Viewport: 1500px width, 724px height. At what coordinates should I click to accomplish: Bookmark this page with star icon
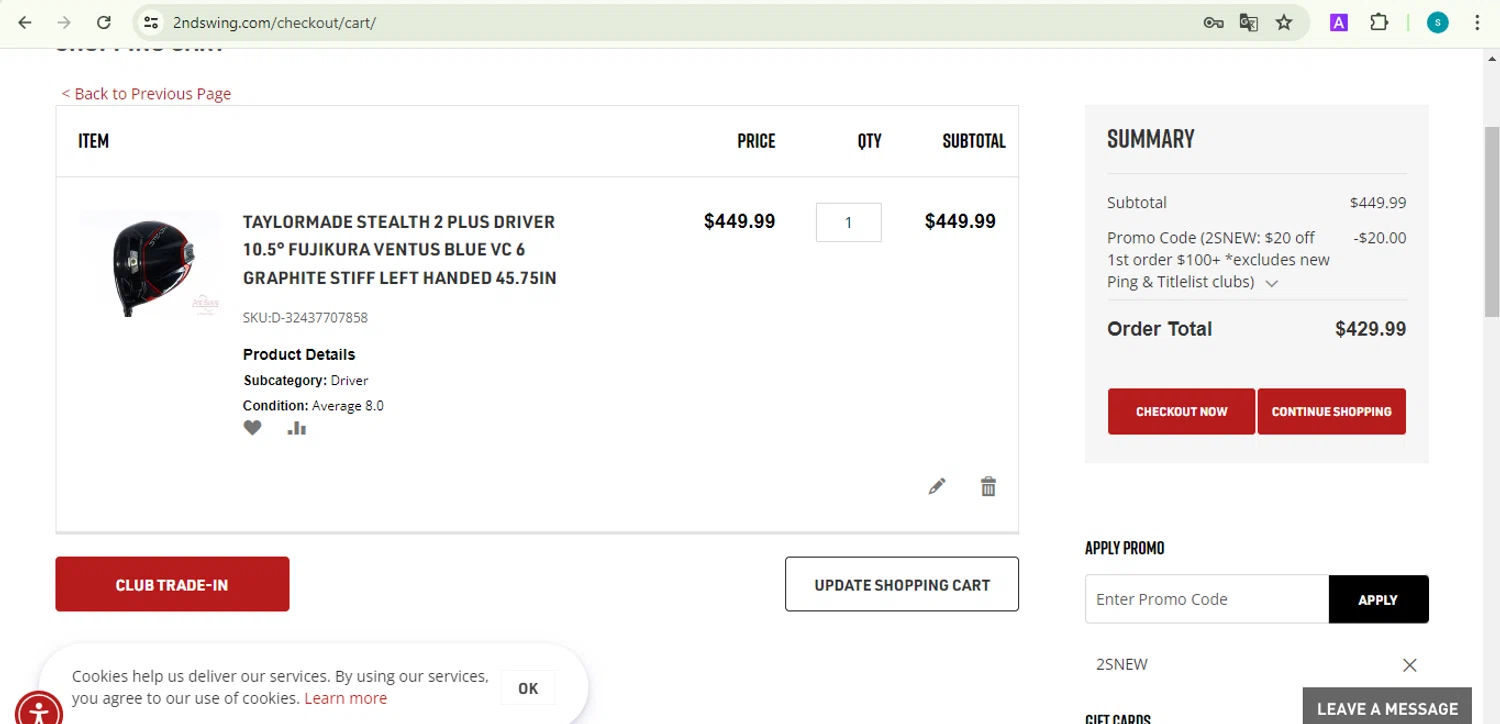point(1284,22)
